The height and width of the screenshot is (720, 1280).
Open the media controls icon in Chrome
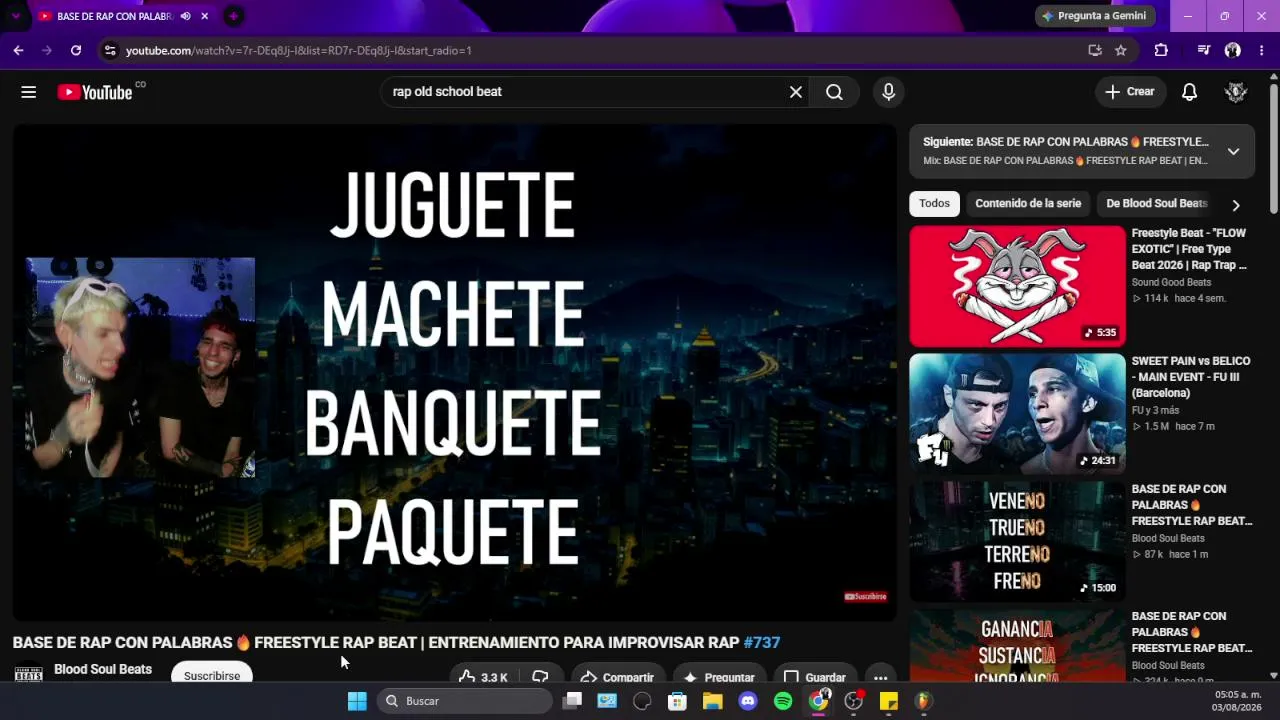pyautogui.click(x=1204, y=50)
